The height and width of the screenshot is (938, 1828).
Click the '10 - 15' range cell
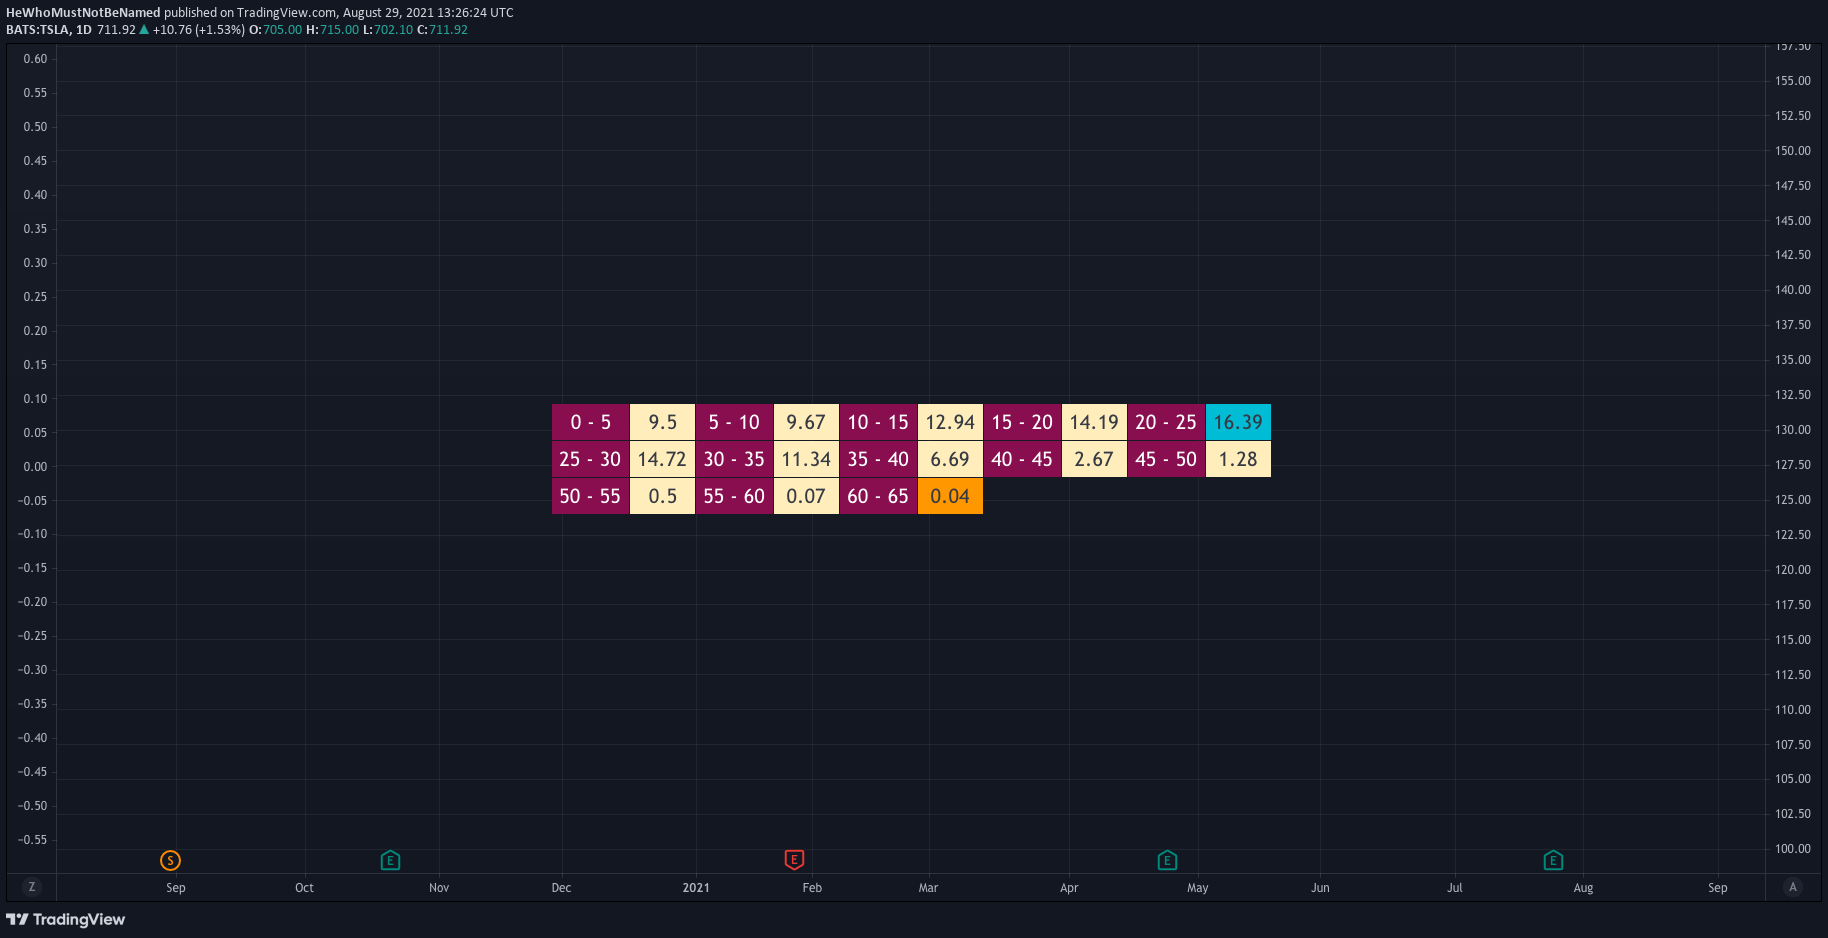click(x=878, y=422)
